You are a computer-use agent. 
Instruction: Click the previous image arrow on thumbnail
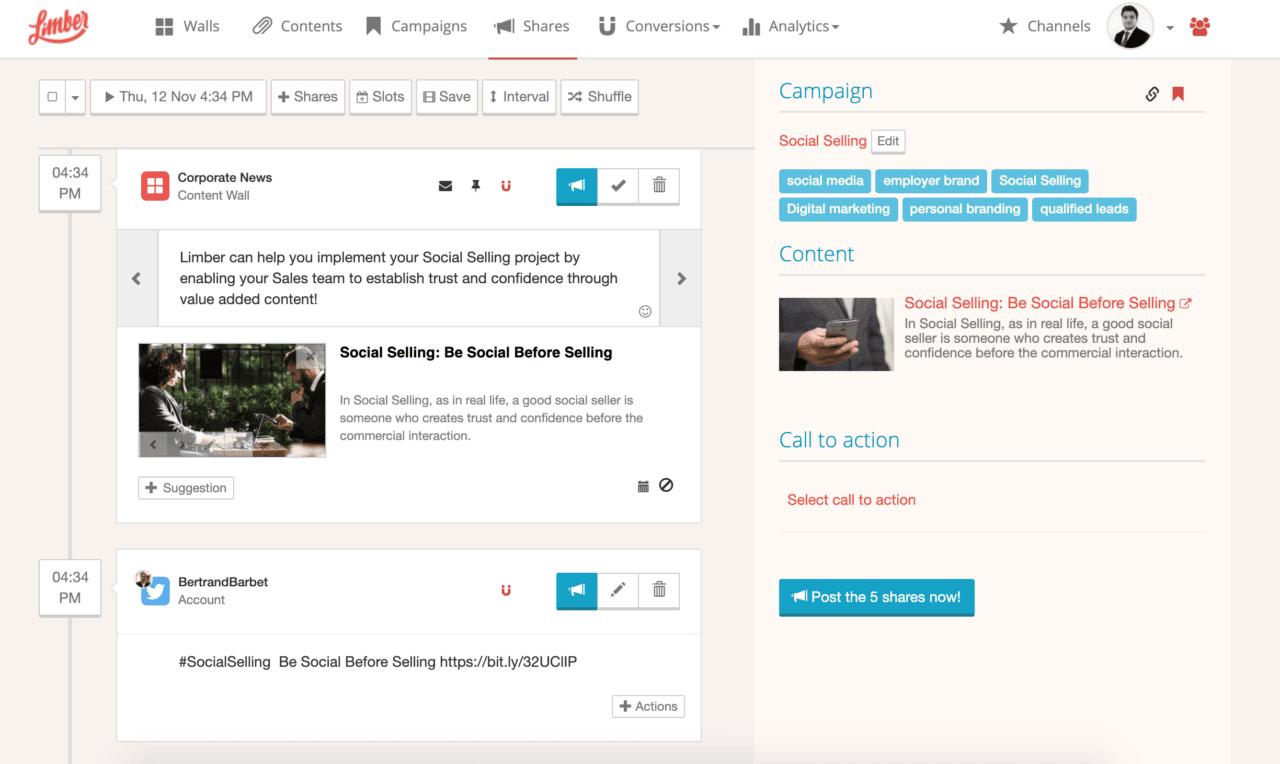click(x=153, y=443)
